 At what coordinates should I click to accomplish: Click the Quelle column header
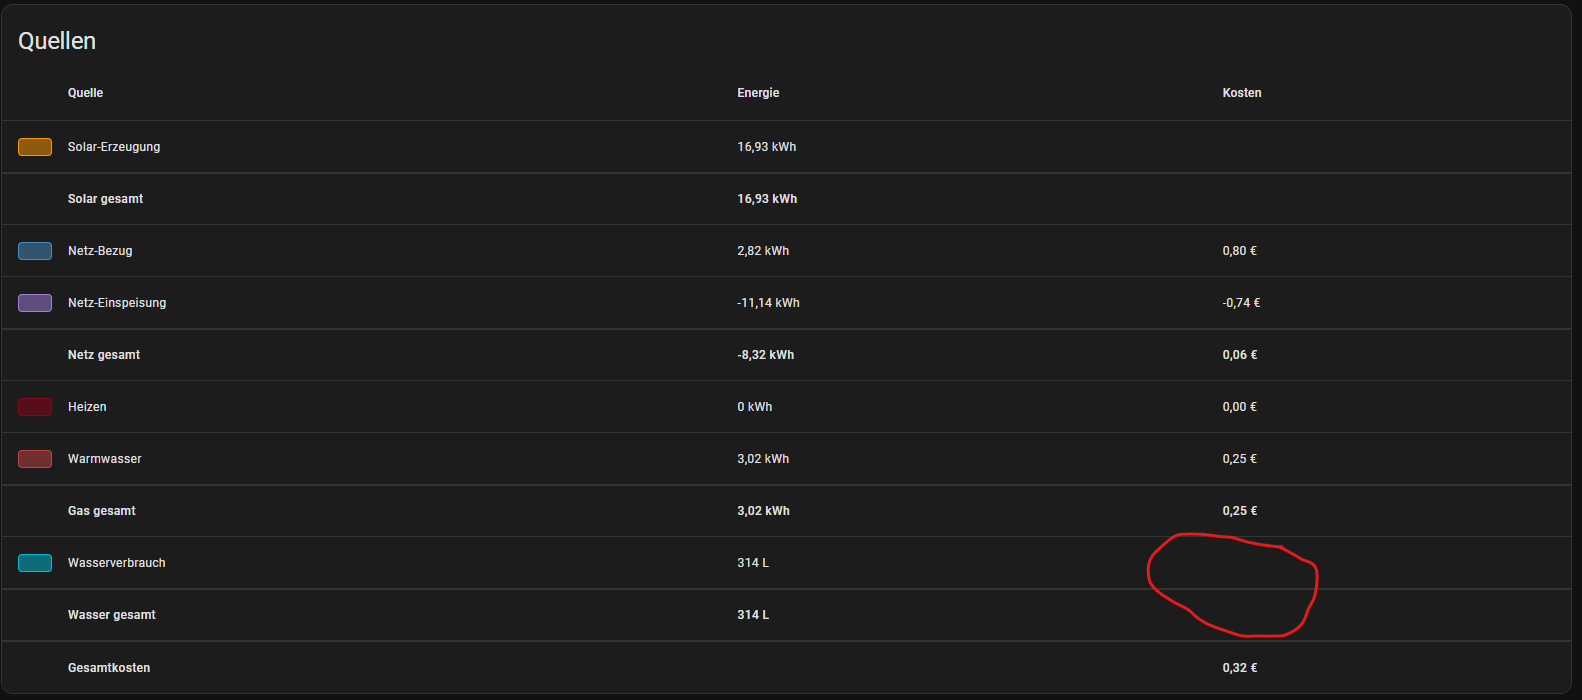point(85,93)
